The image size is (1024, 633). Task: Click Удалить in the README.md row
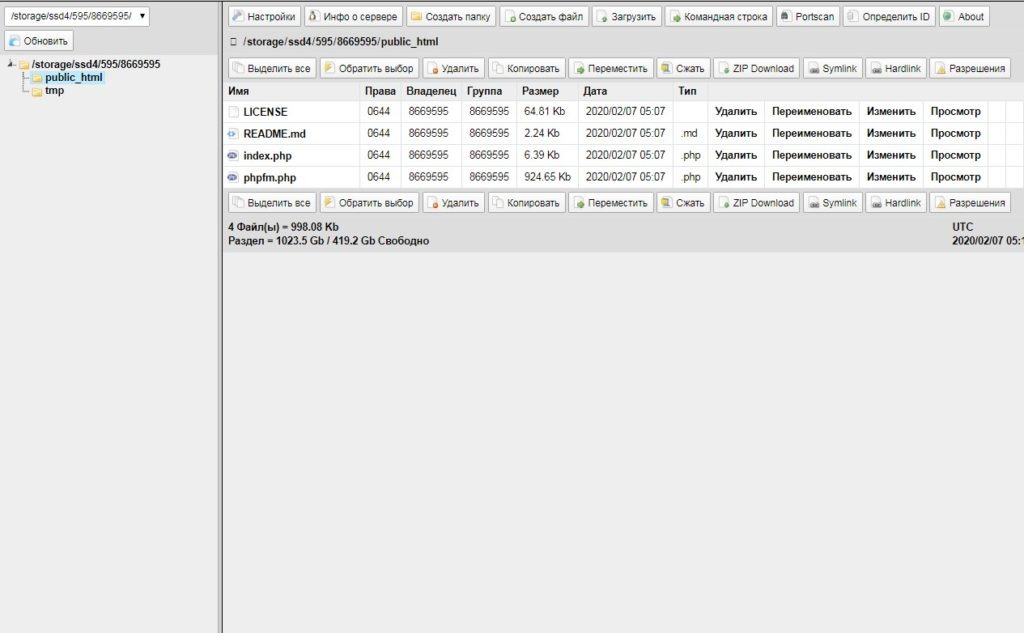(735, 133)
